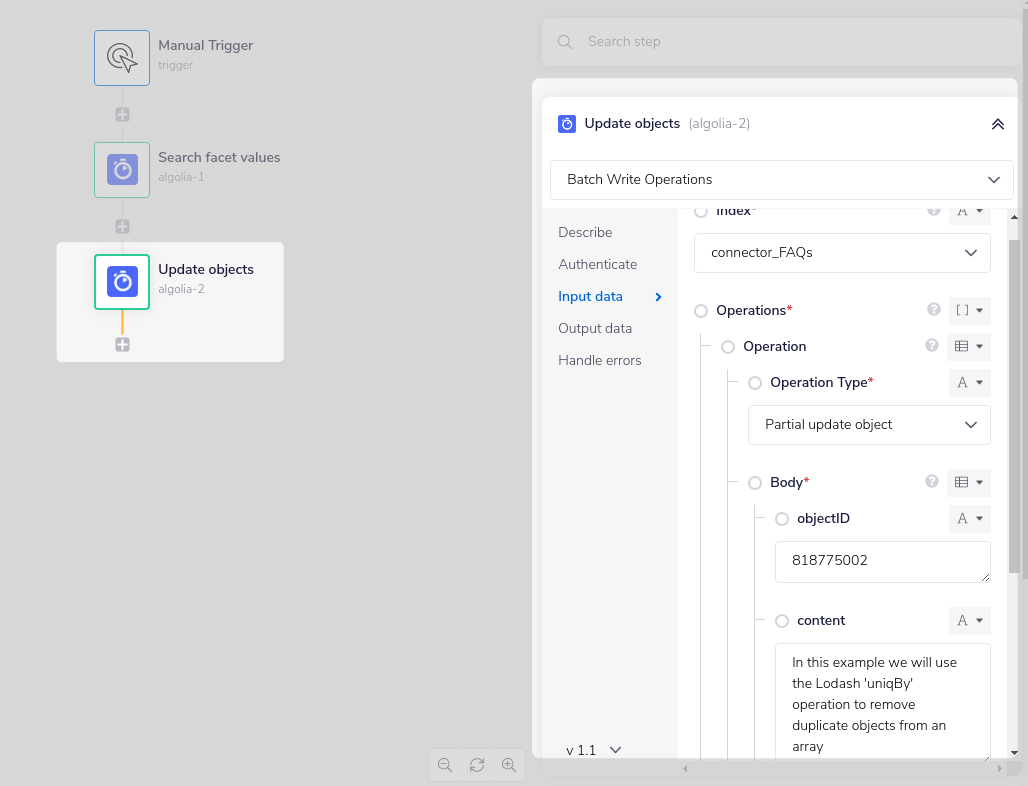This screenshot has height=786, width=1028.
Task: Select the Manual Trigger node icon
Action: point(121,57)
